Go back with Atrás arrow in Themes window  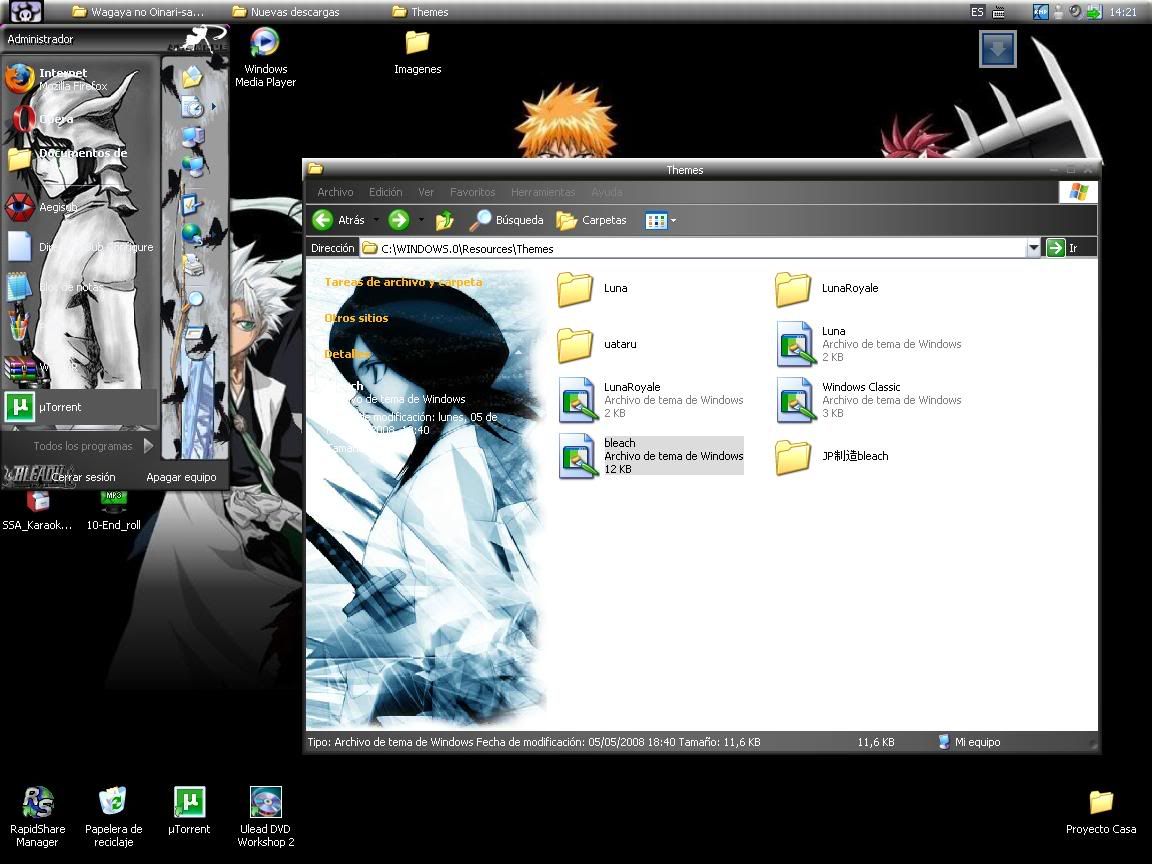tap(339, 220)
